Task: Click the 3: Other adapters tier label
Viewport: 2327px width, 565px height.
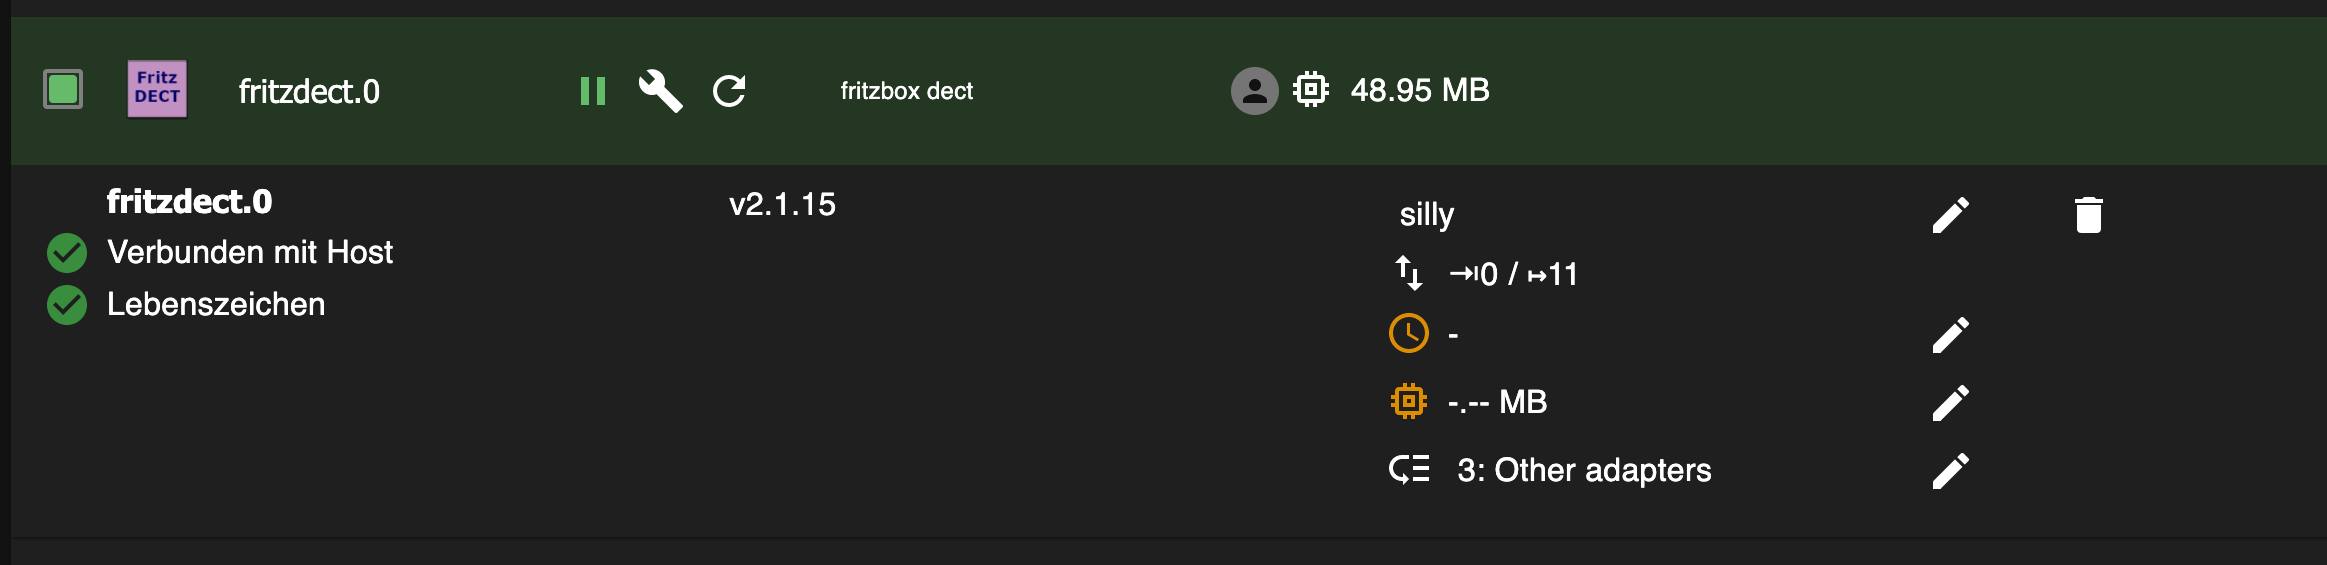Action: point(1584,470)
